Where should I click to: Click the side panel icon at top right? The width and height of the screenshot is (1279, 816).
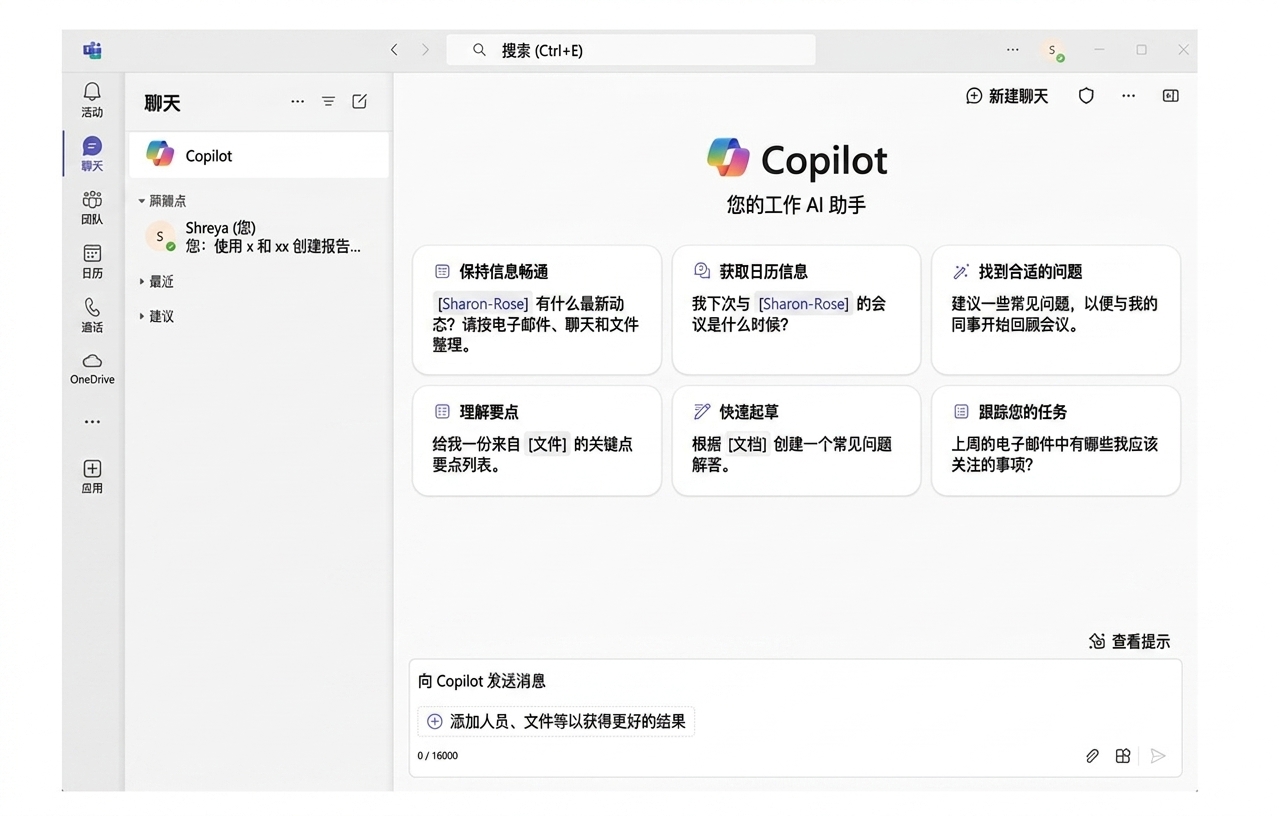pos(1170,96)
